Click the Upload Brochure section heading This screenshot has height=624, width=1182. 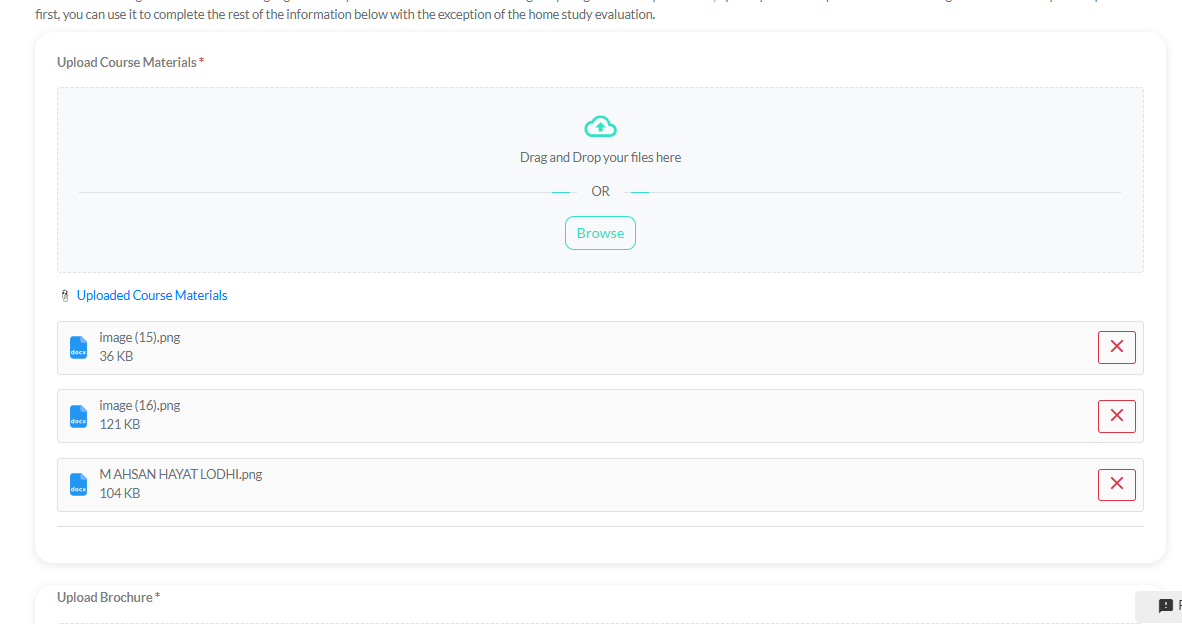tap(105, 597)
